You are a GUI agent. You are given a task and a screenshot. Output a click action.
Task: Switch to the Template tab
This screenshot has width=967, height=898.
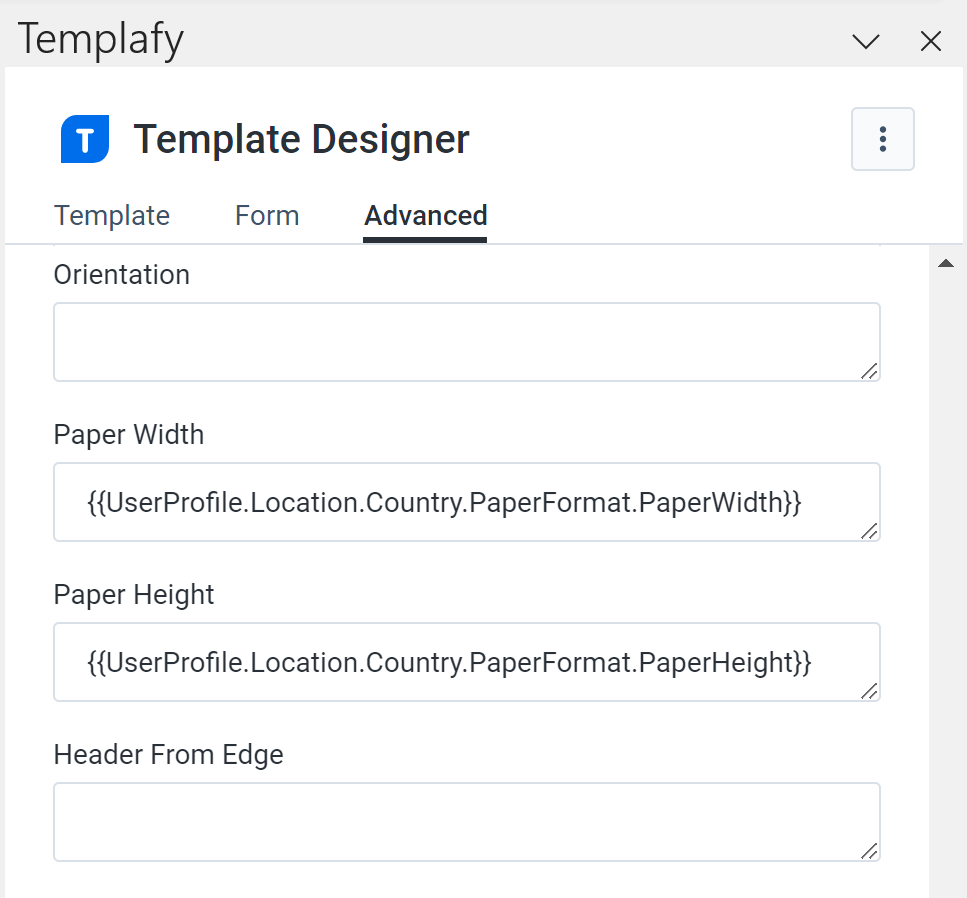click(x=111, y=215)
